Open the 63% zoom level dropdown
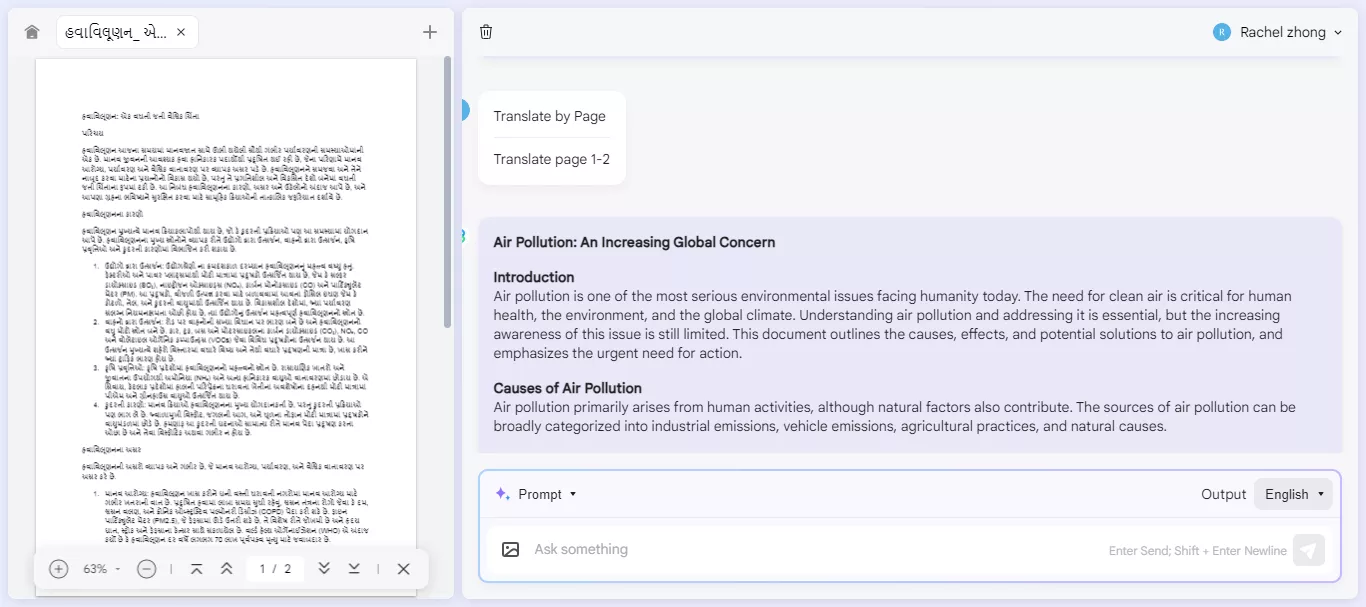 (101, 569)
